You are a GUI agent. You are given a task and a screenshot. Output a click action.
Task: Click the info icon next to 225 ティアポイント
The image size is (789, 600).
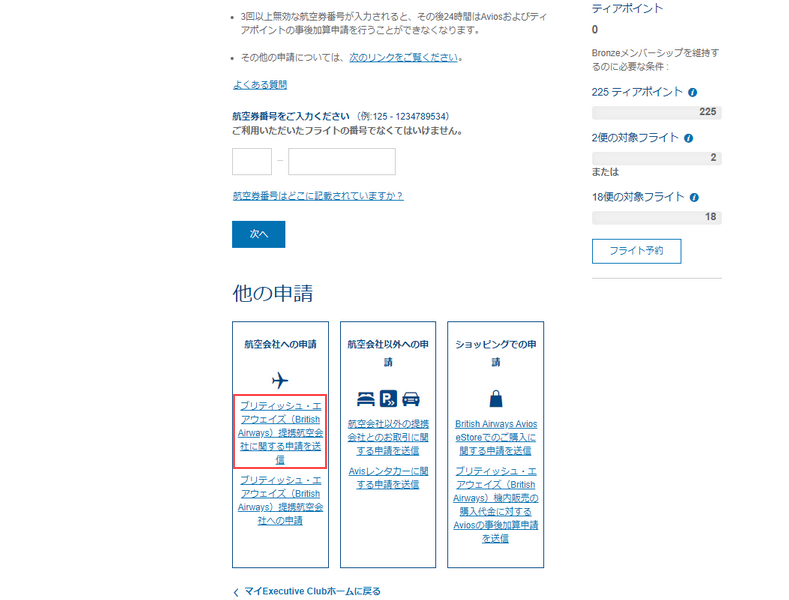tap(692, 93)
